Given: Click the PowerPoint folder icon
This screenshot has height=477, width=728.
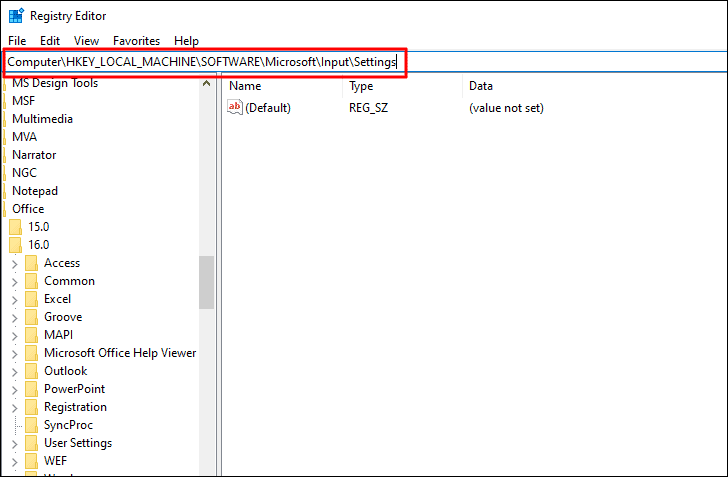Looking at the screenshot, I should 31,389.
